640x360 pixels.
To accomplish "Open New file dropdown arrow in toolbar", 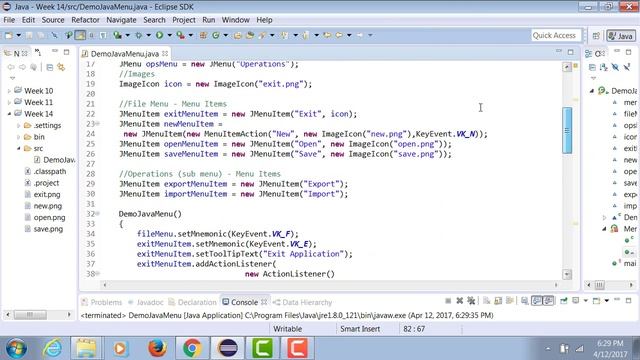I will tap(18, 36).
